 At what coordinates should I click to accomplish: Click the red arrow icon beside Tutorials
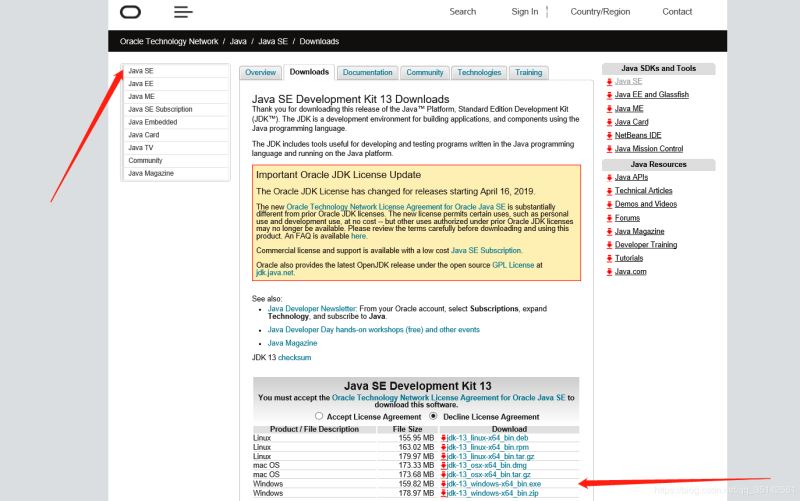click(609, 259)
